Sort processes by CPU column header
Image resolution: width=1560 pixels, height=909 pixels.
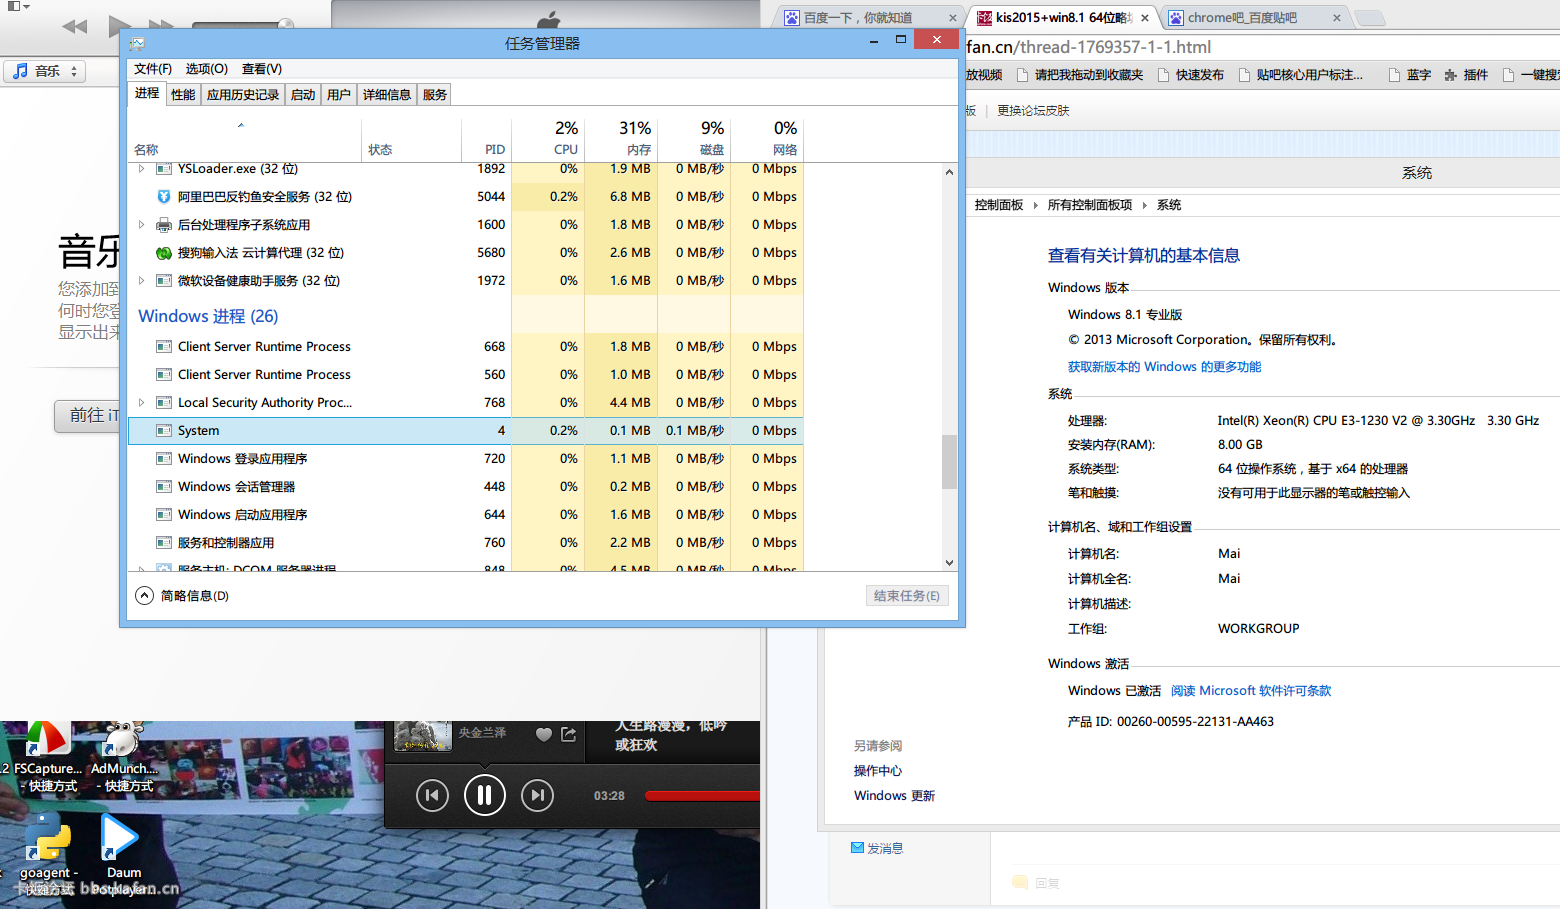pyautogui.click(x=548, y=138)
